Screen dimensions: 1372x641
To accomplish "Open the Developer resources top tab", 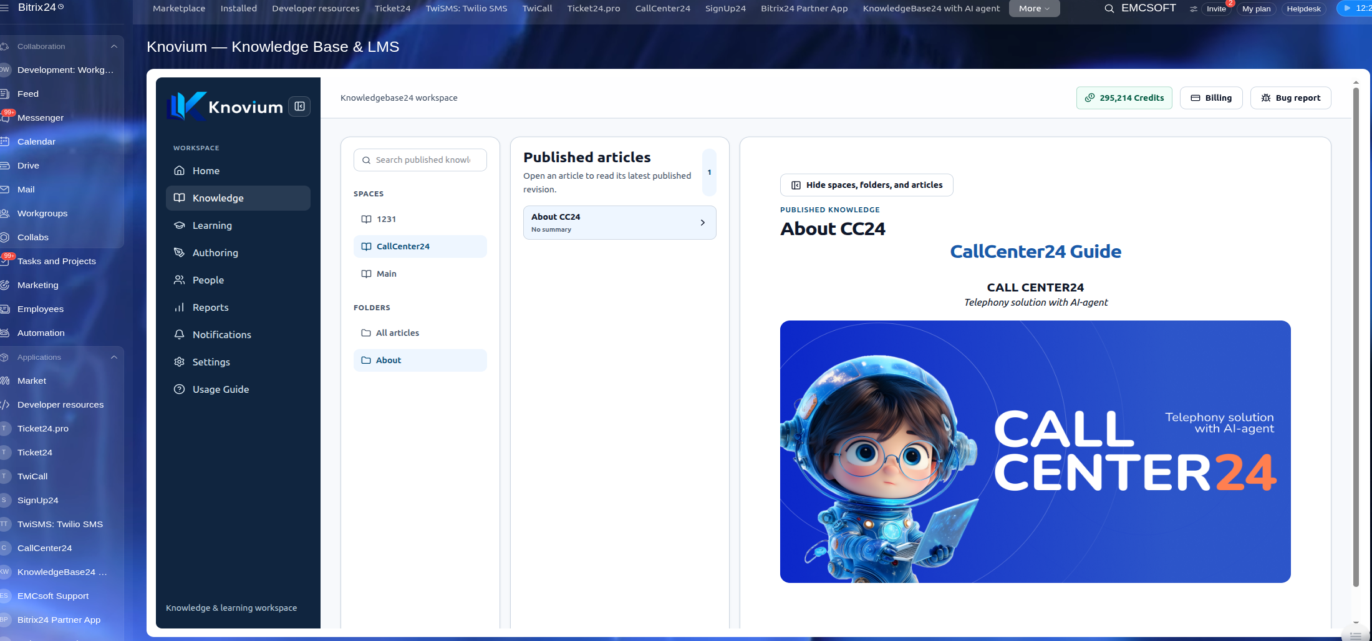I will point(316,8).
